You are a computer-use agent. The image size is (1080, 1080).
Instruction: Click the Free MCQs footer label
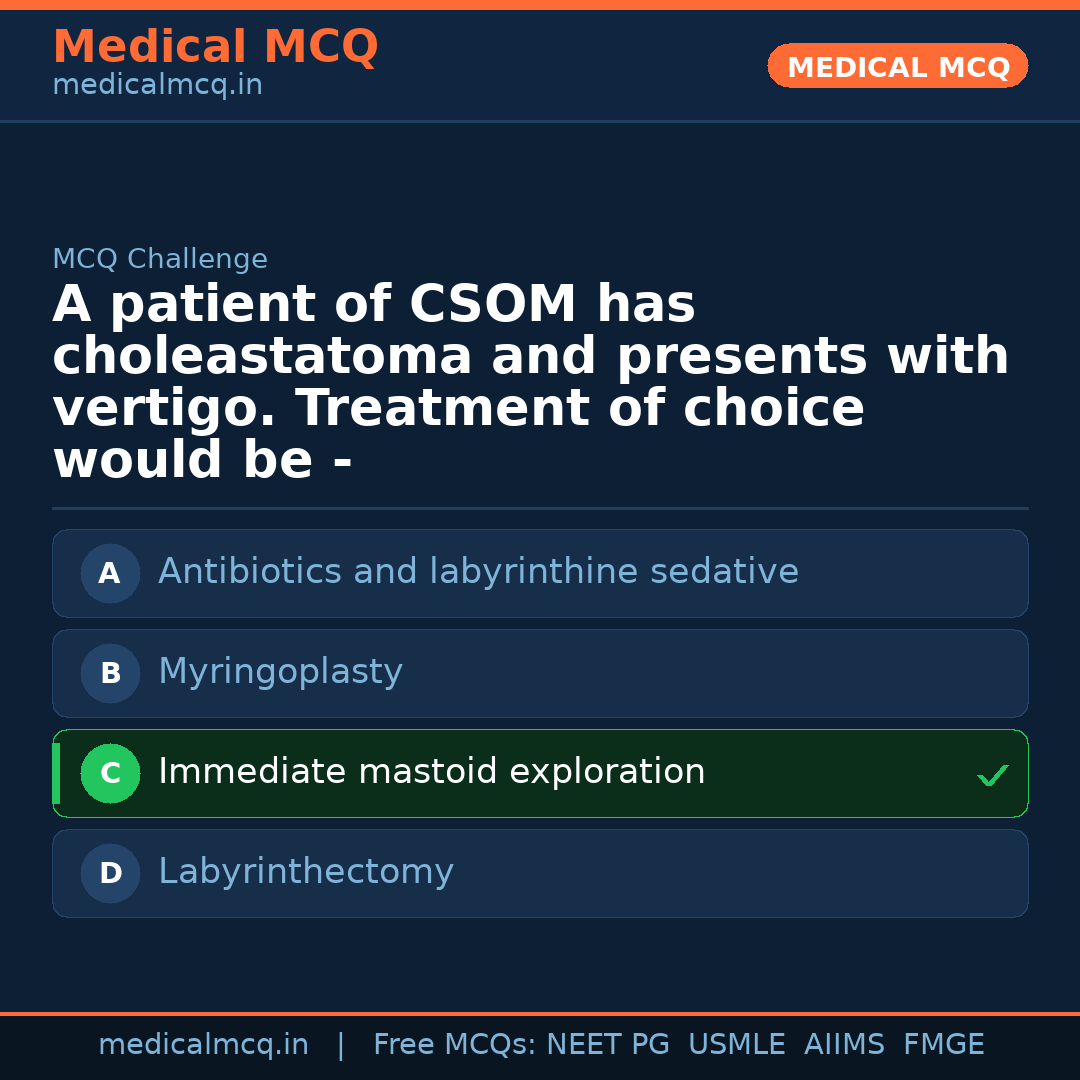(x=455, y=1045)
